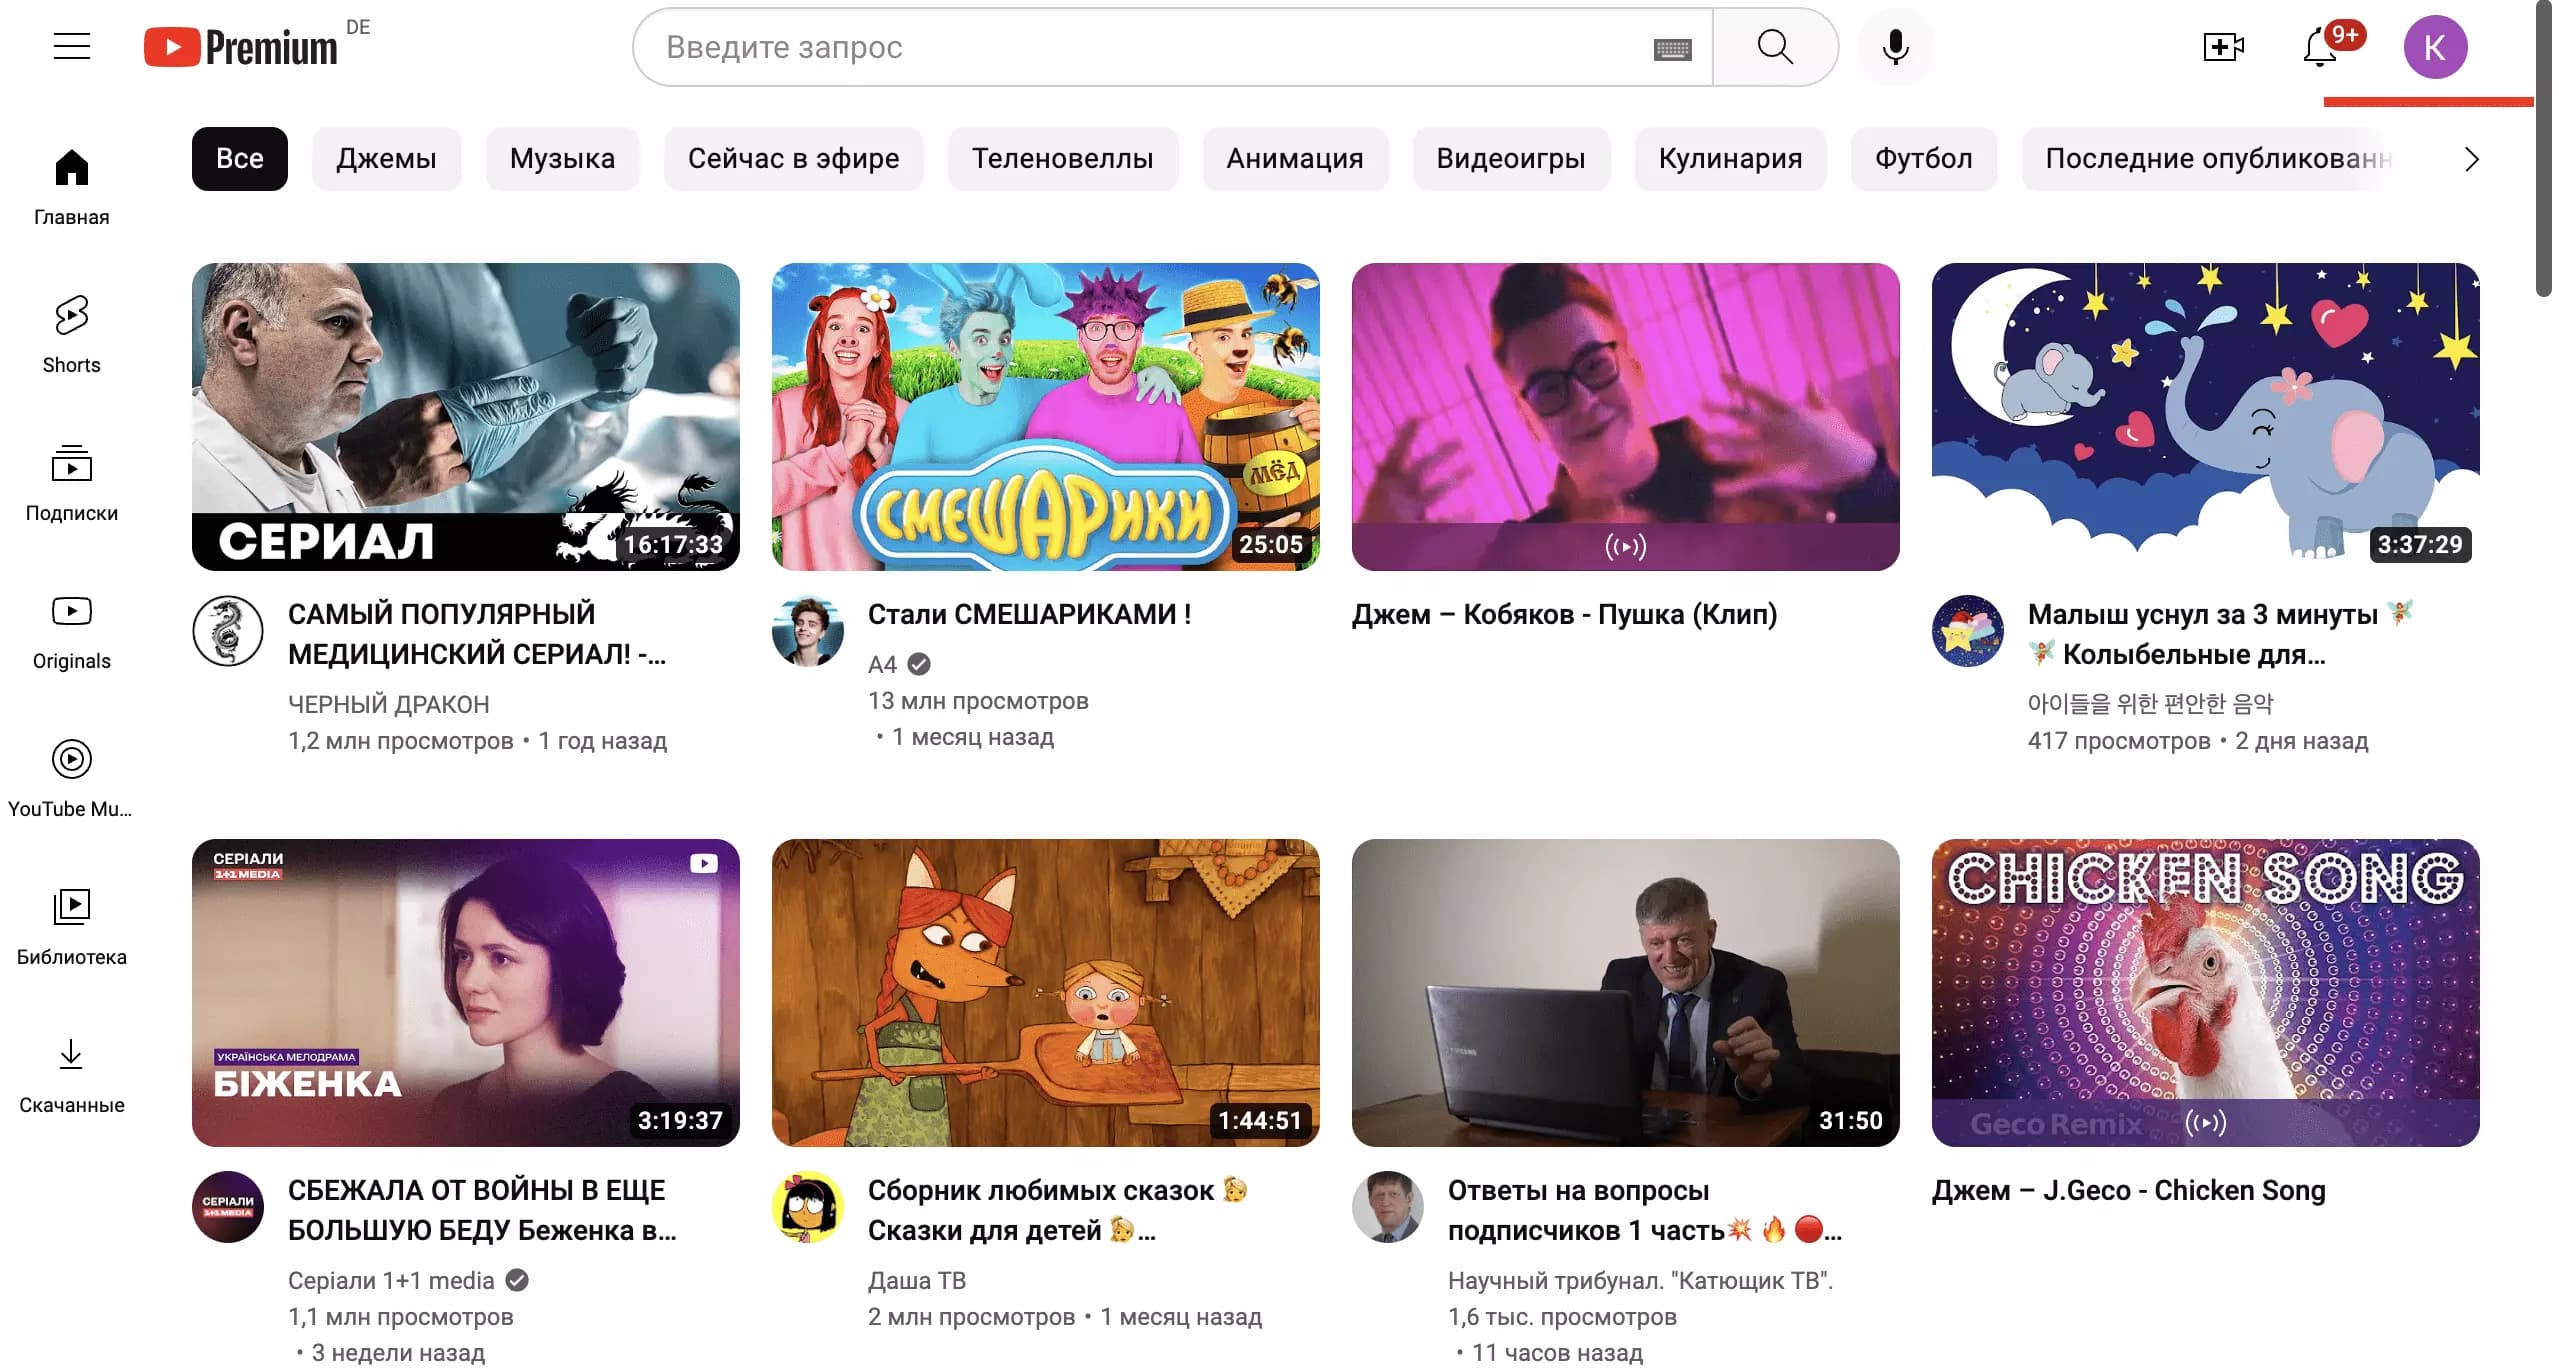Open title Джем – J.Geco - Chicken Song
Screen dimensions: 2559x1369
pos(2129,1190)
